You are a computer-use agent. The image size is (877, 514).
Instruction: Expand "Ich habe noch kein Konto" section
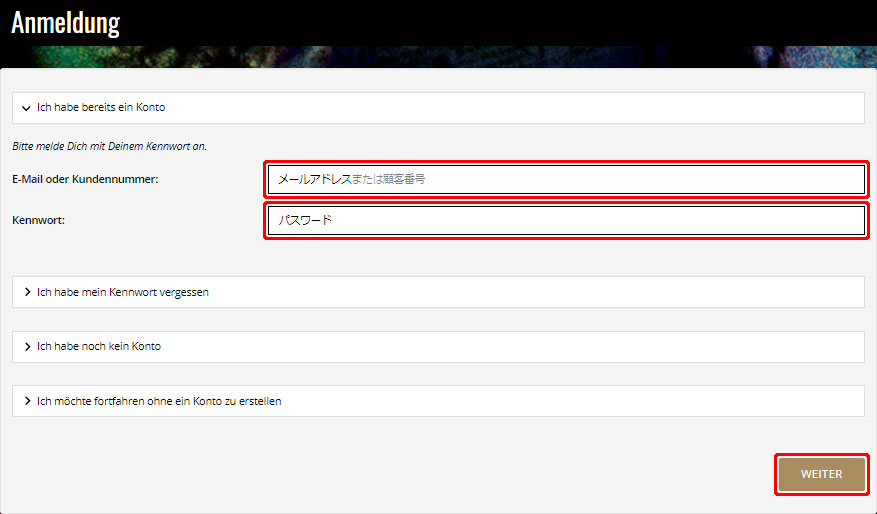point(99,347)
